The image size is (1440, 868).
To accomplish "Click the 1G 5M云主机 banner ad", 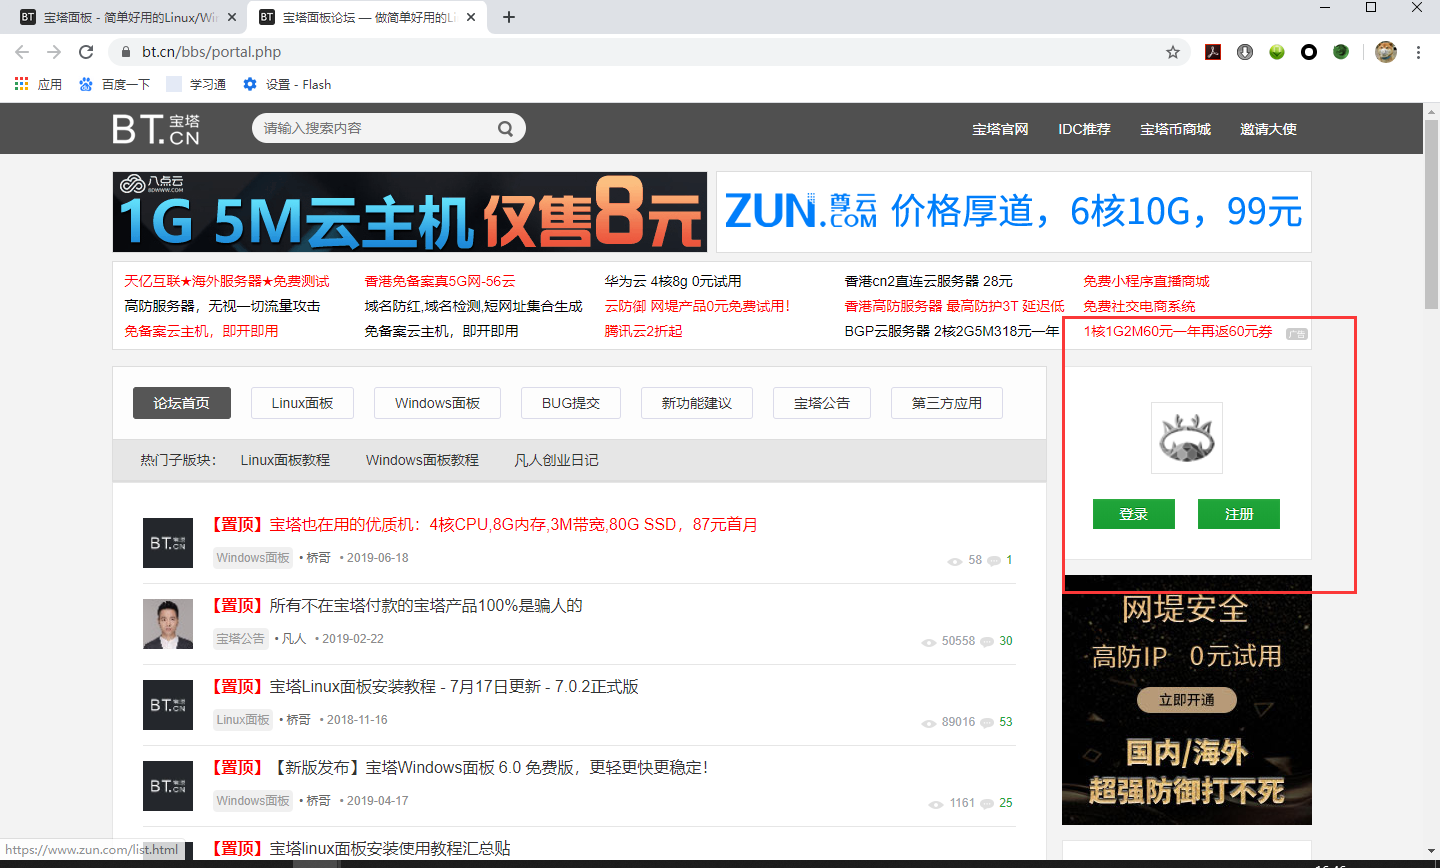I will (x=410, y=212).
